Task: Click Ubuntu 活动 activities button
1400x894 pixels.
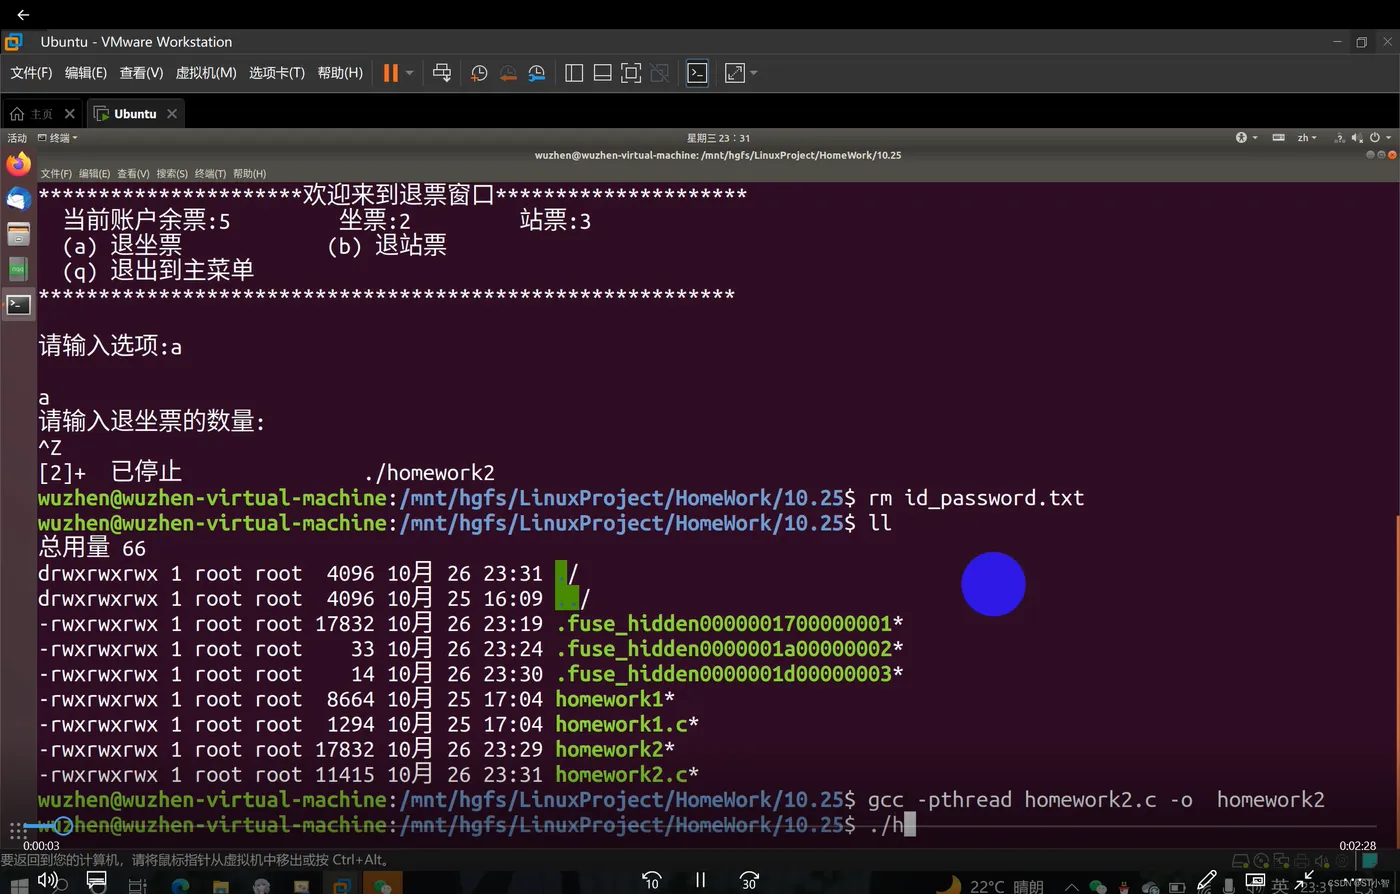Action: tap(17, 138)
